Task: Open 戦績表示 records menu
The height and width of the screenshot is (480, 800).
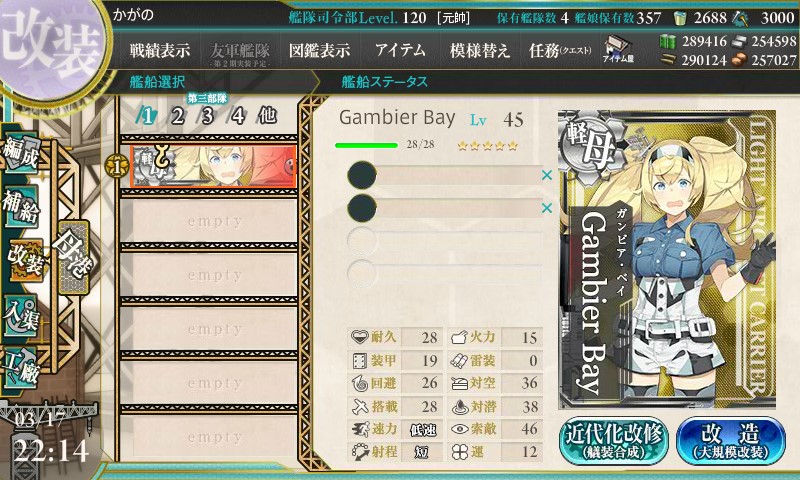Action: coord(160,50)
